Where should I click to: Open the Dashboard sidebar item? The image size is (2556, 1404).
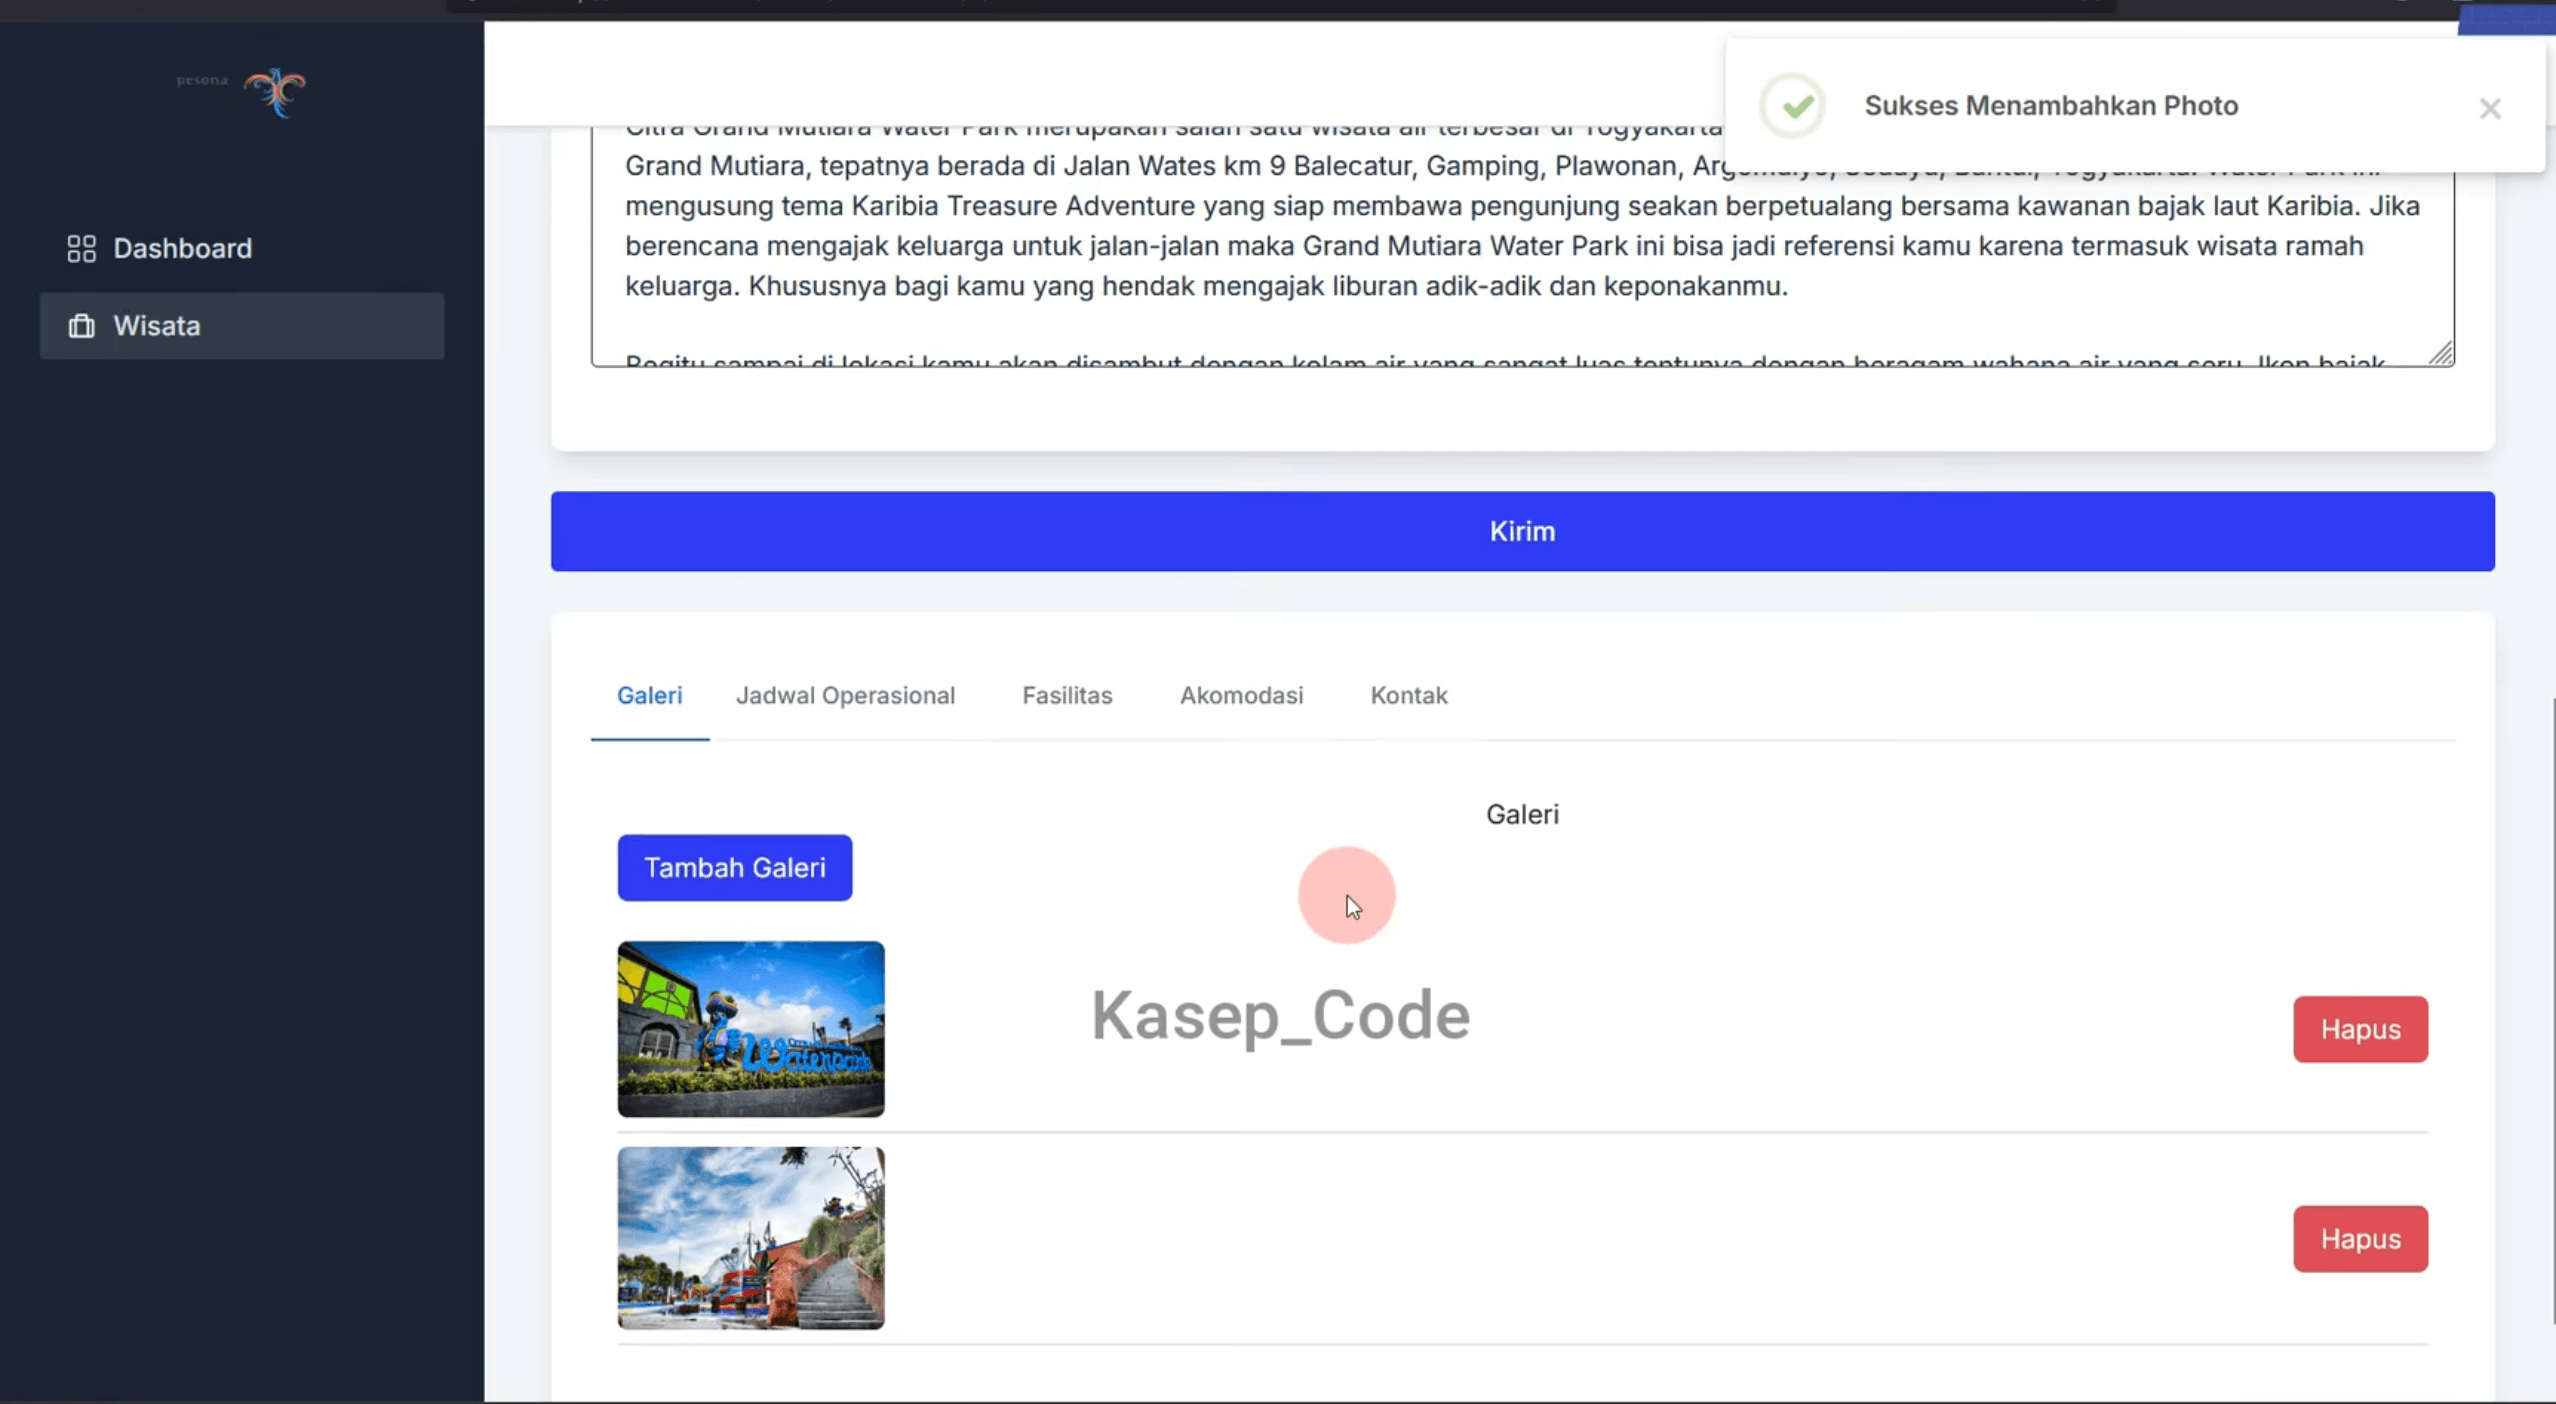coord(241,248)
